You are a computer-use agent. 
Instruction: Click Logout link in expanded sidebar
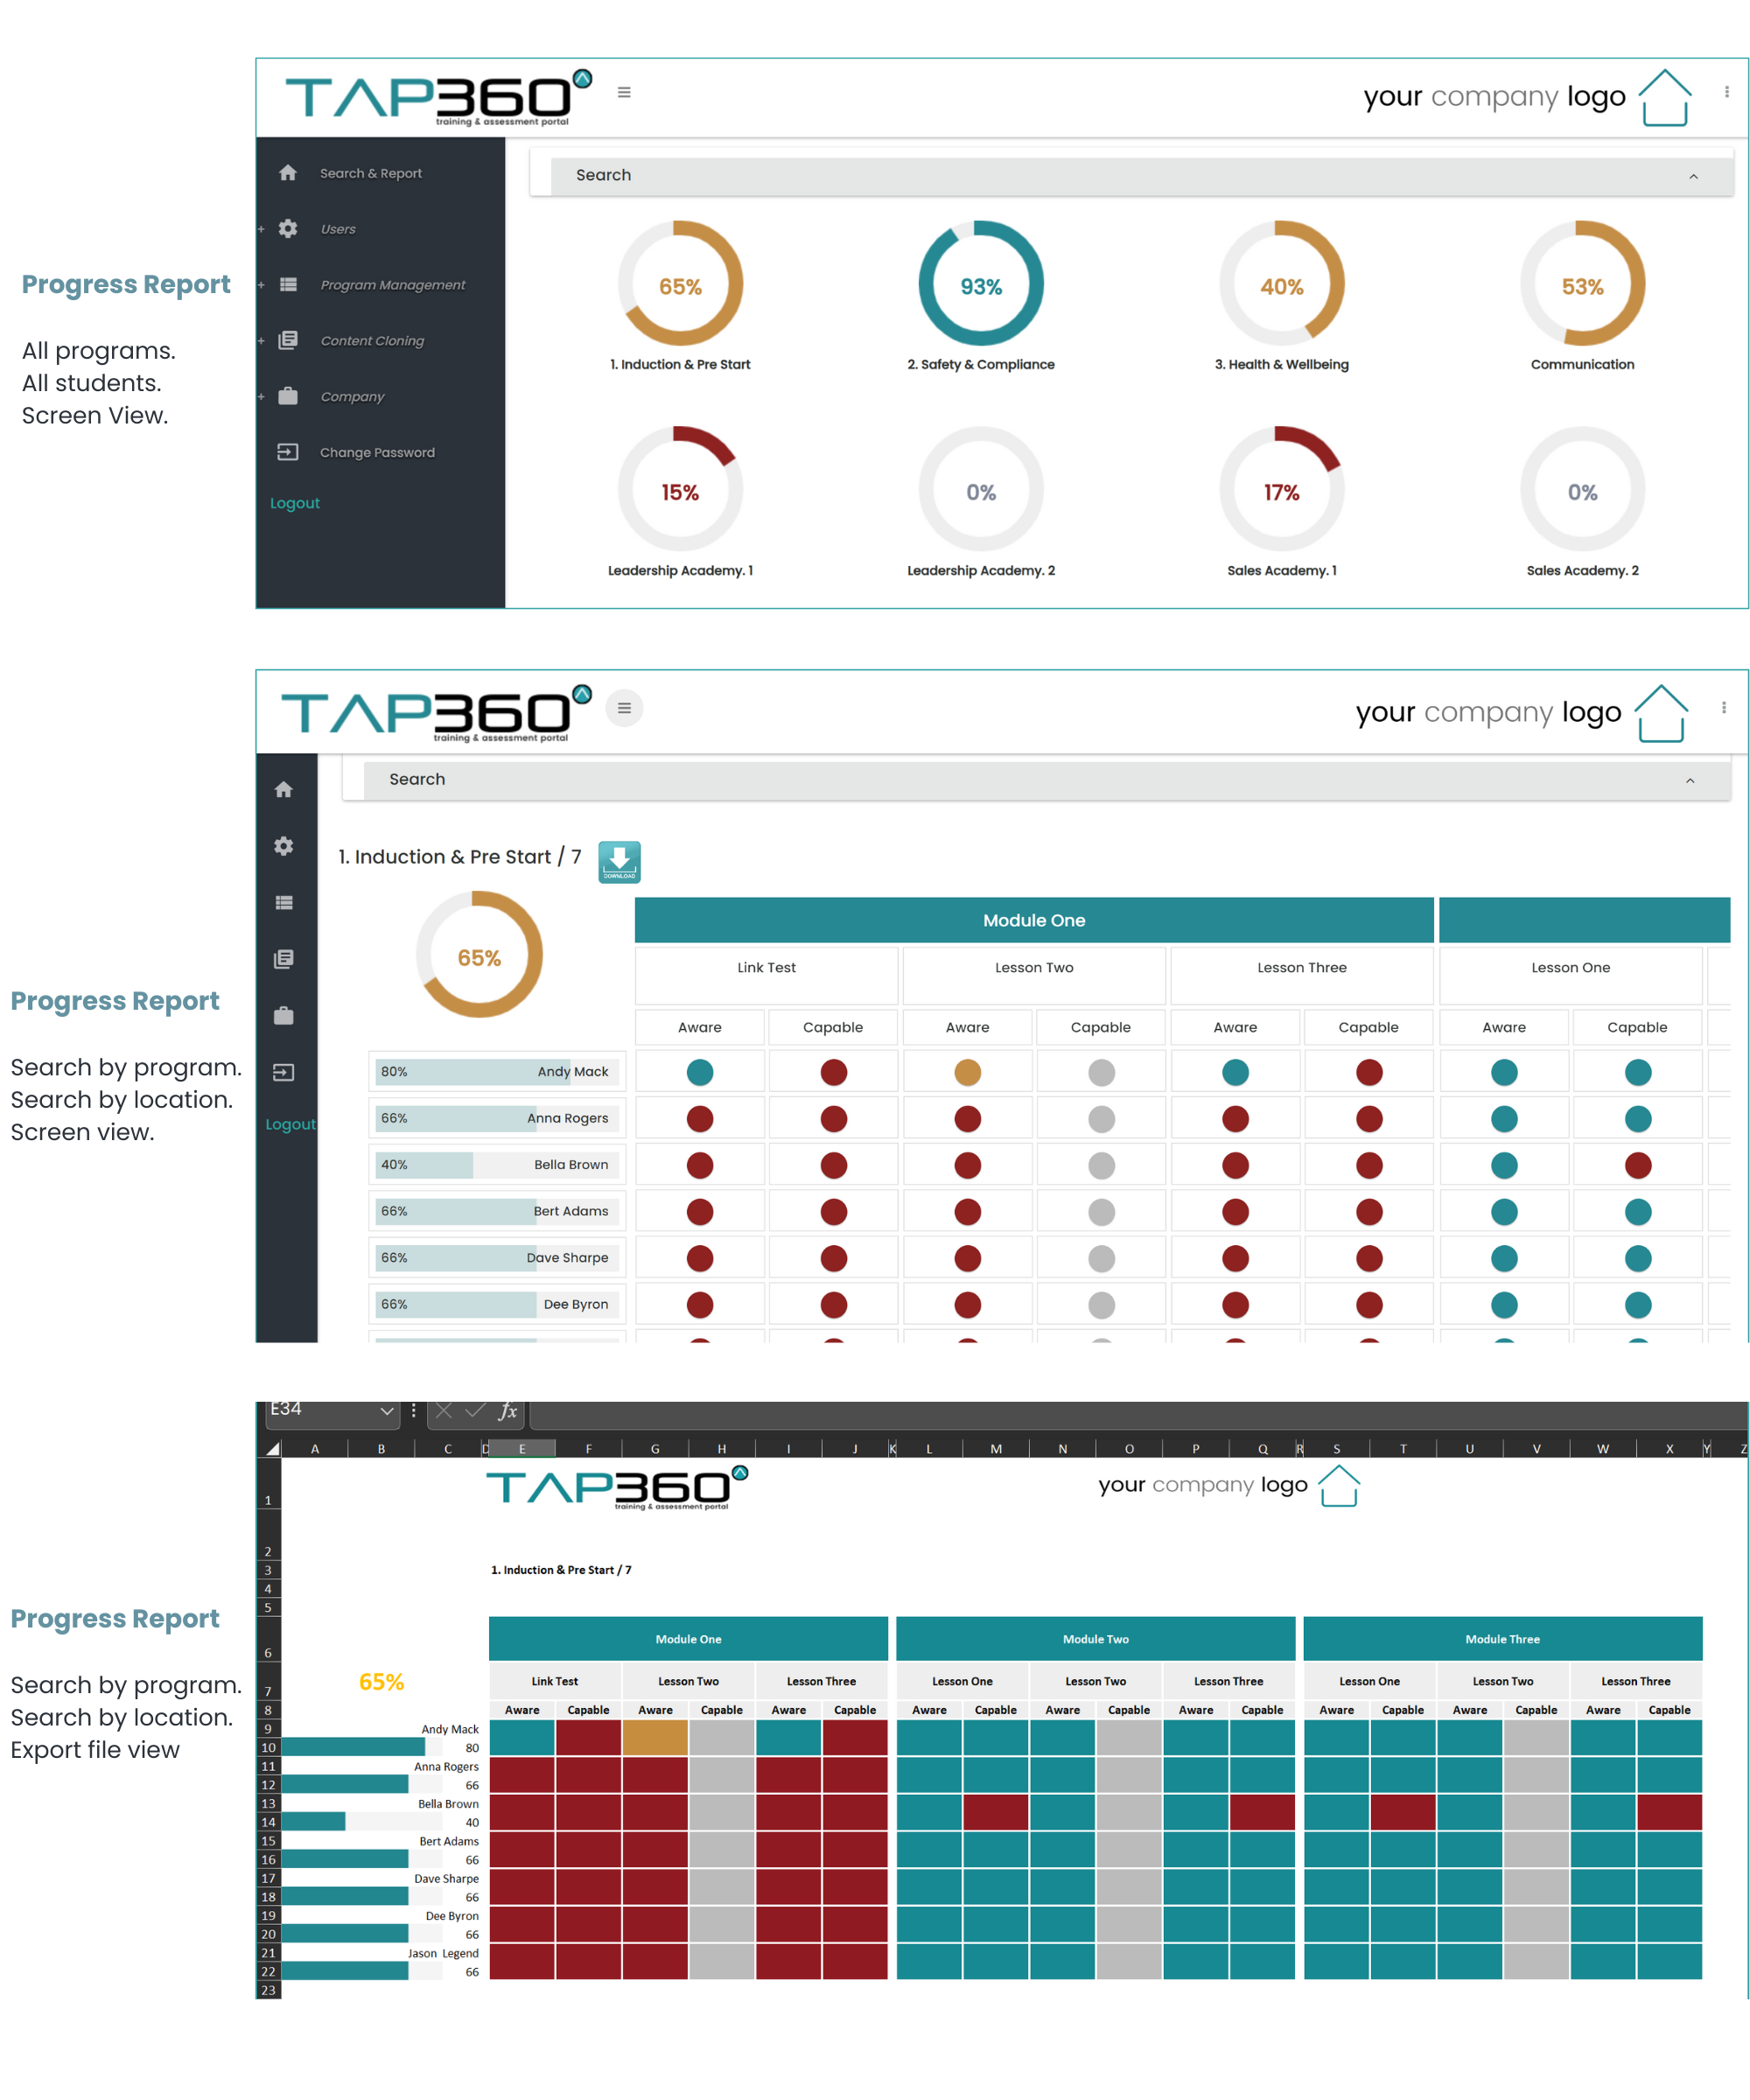click(295, 503)
